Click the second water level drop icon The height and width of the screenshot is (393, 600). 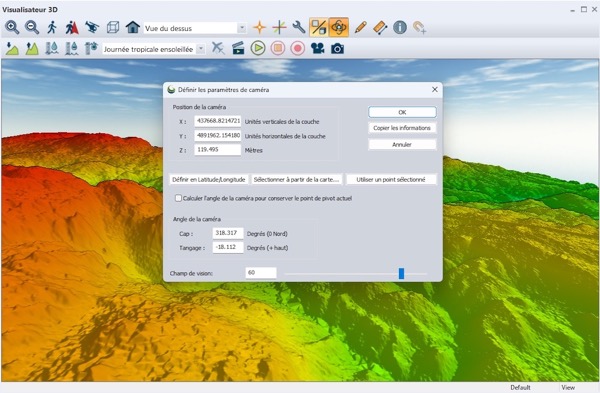72,49
